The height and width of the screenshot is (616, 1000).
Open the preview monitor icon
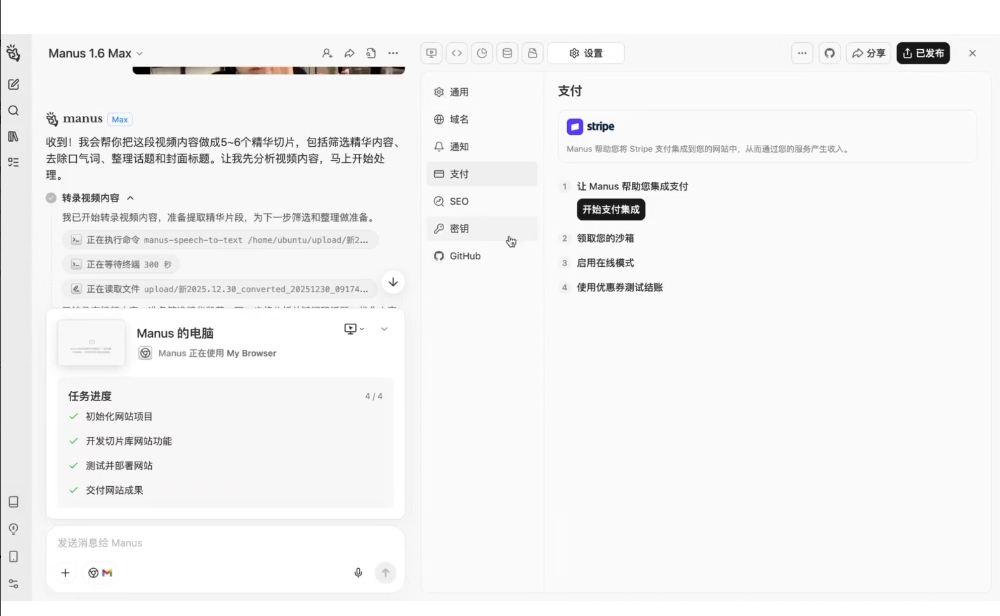tap(431, 52)
